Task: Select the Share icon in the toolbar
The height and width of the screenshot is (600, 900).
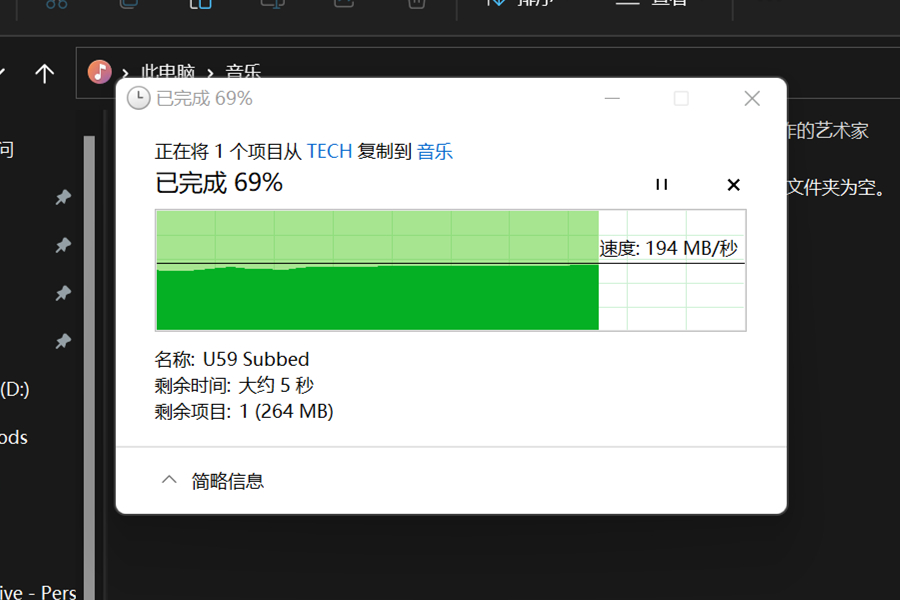Action: 342,5
